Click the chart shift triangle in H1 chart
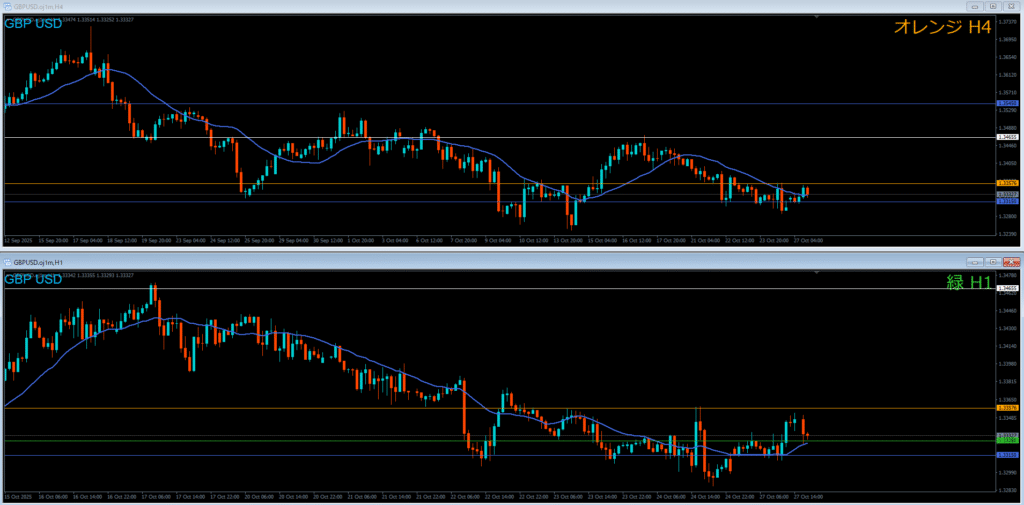Image resolution: width=1024 pixels, height=505 pixels. 817,273
